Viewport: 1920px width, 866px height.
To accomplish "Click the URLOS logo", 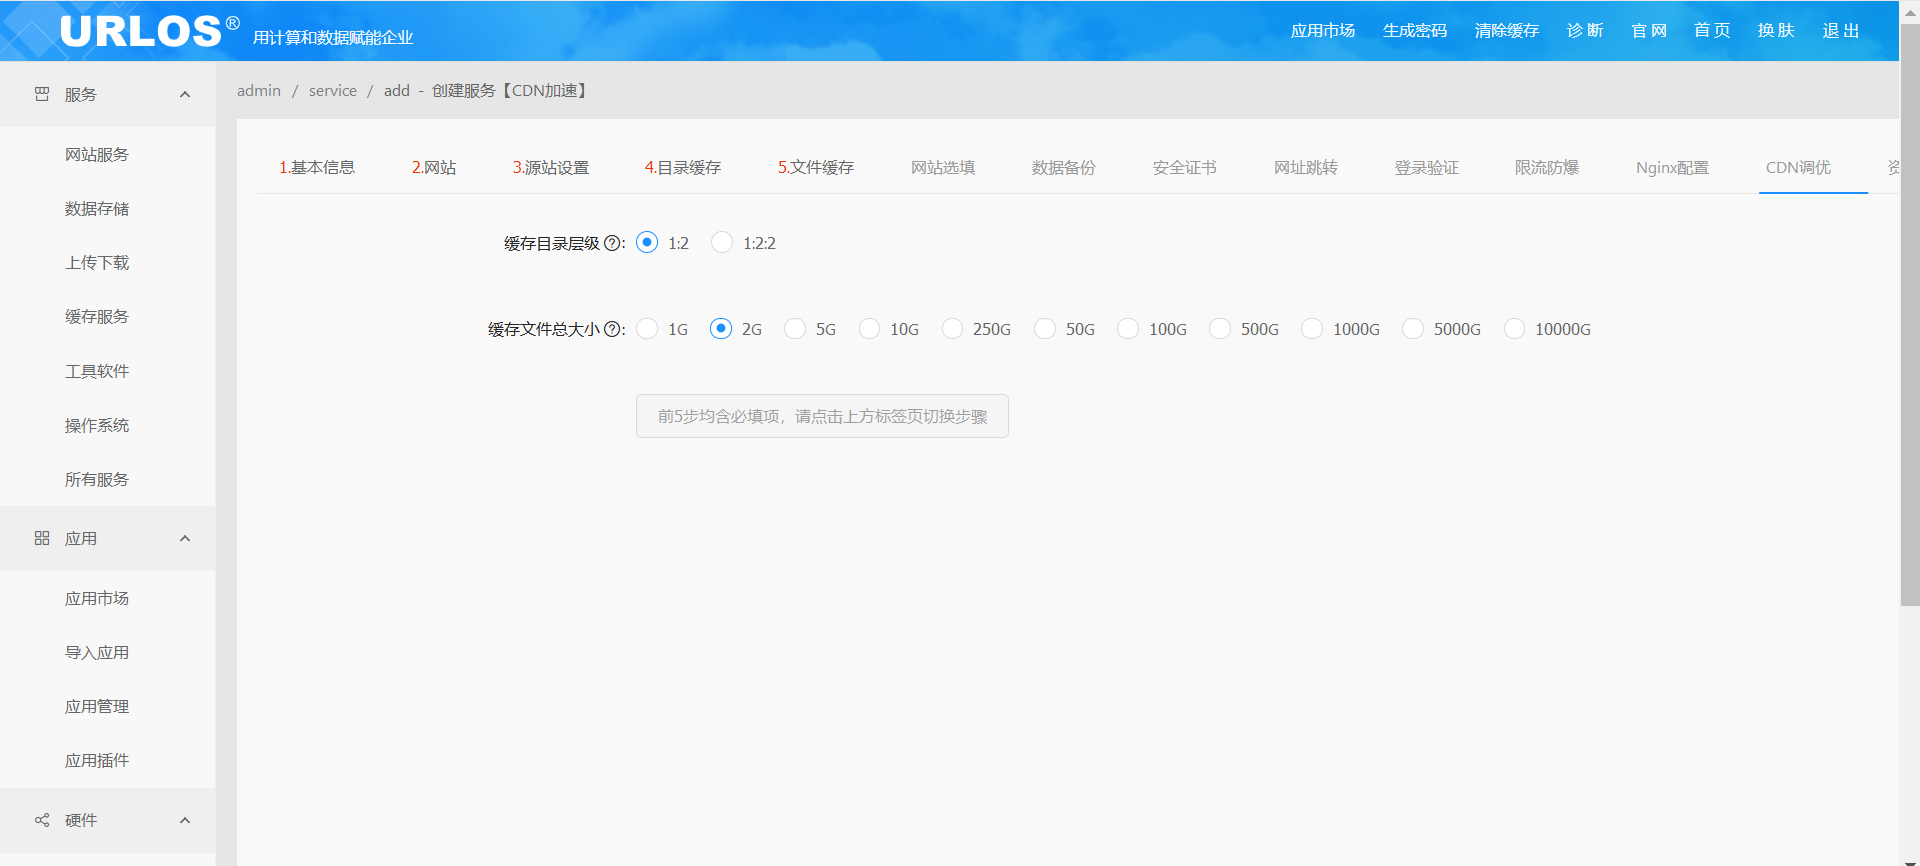I will 140,31.
